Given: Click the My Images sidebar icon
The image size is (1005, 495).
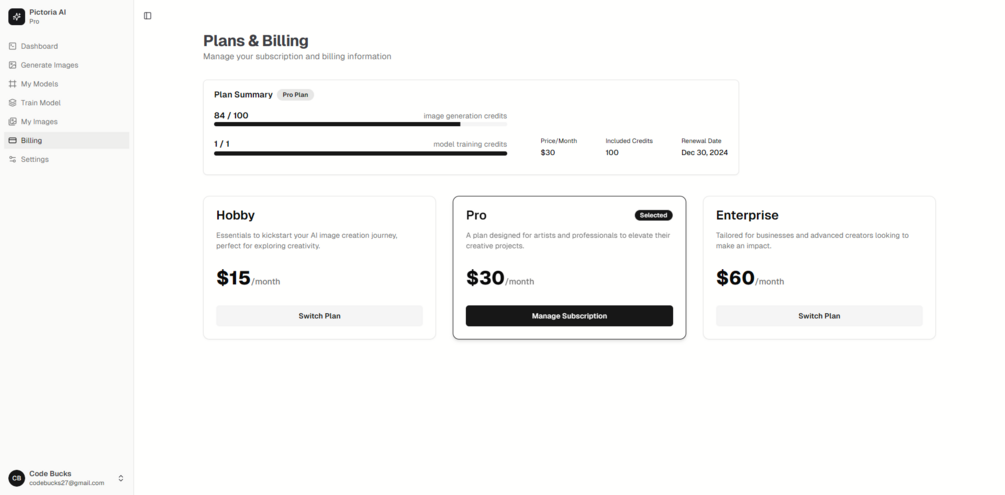Looking at the screenshot, I should point(13,122).
